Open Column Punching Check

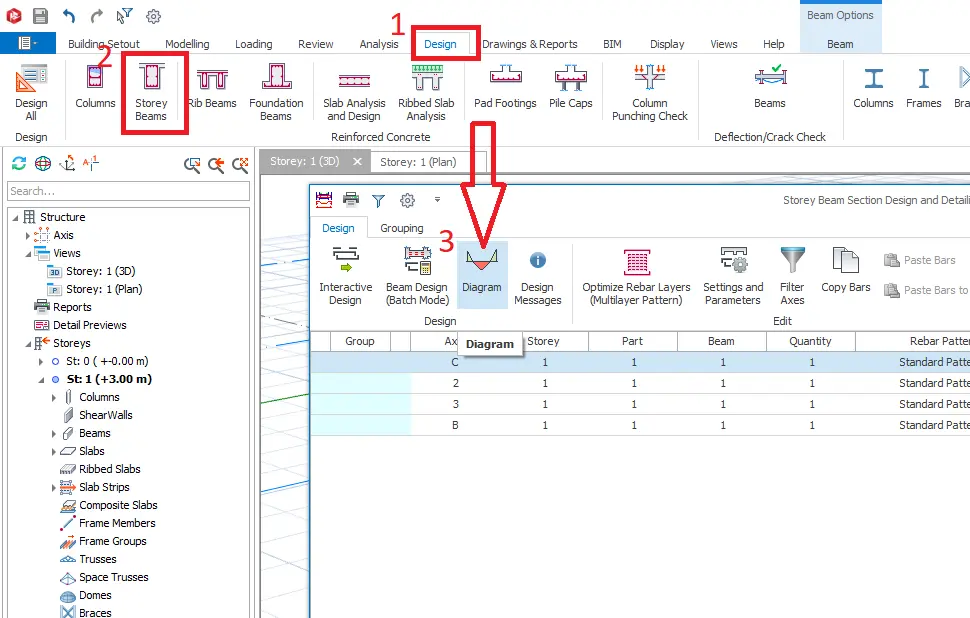[650, 93]
